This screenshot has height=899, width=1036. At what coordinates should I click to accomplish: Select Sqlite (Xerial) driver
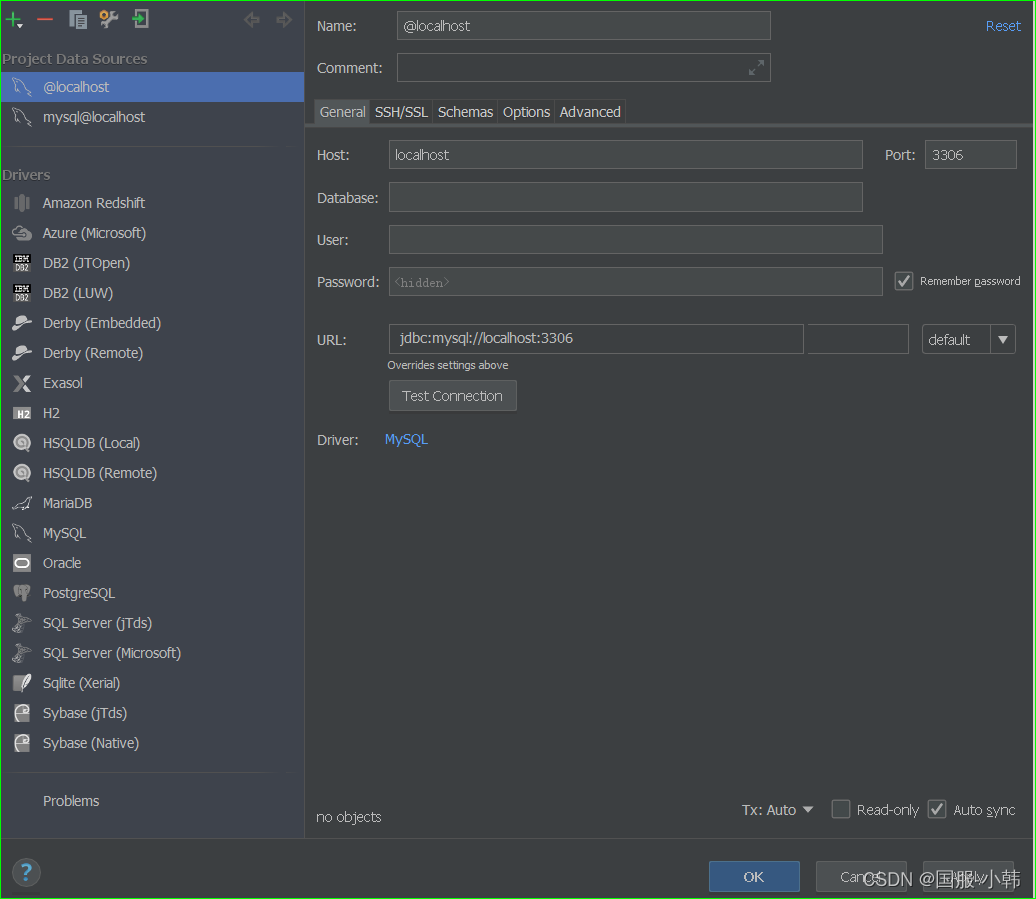(x=153, y=683)
